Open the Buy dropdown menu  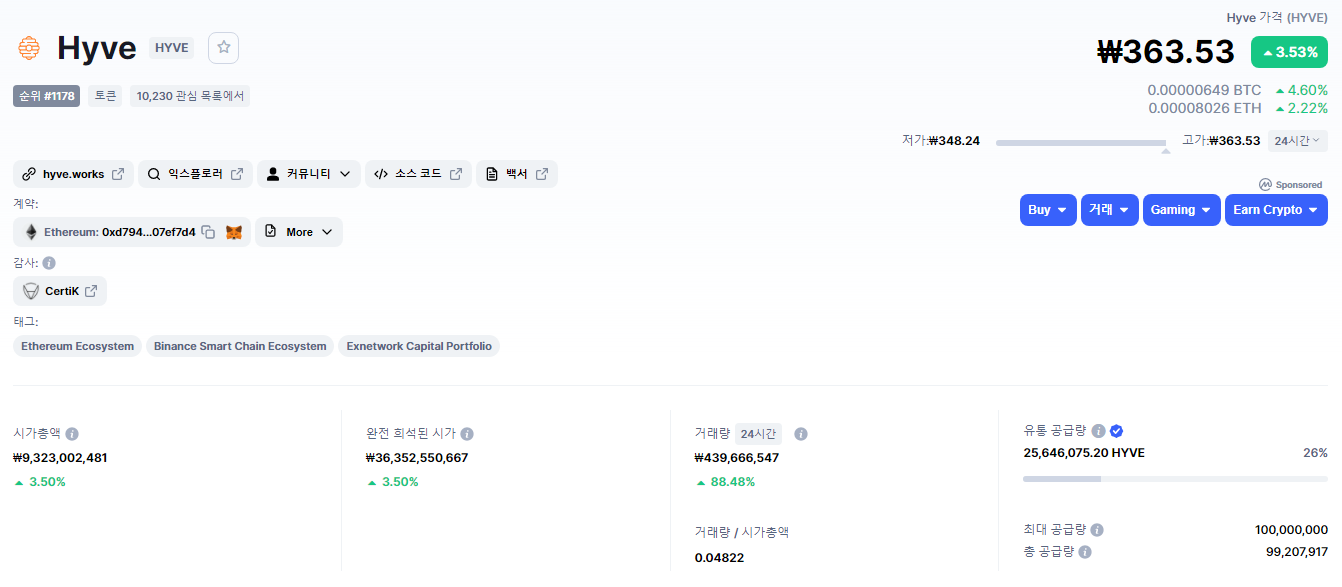[x=1048, y=210]
